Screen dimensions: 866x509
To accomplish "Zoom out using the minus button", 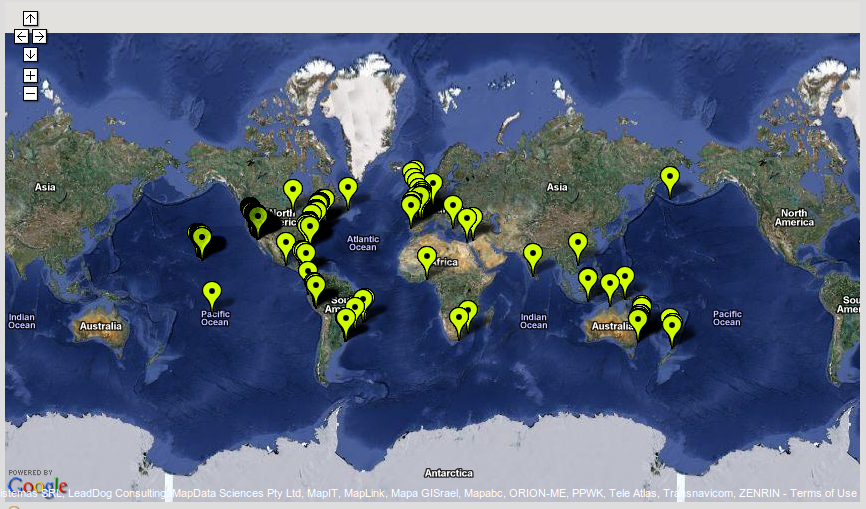I will point(30,93).
